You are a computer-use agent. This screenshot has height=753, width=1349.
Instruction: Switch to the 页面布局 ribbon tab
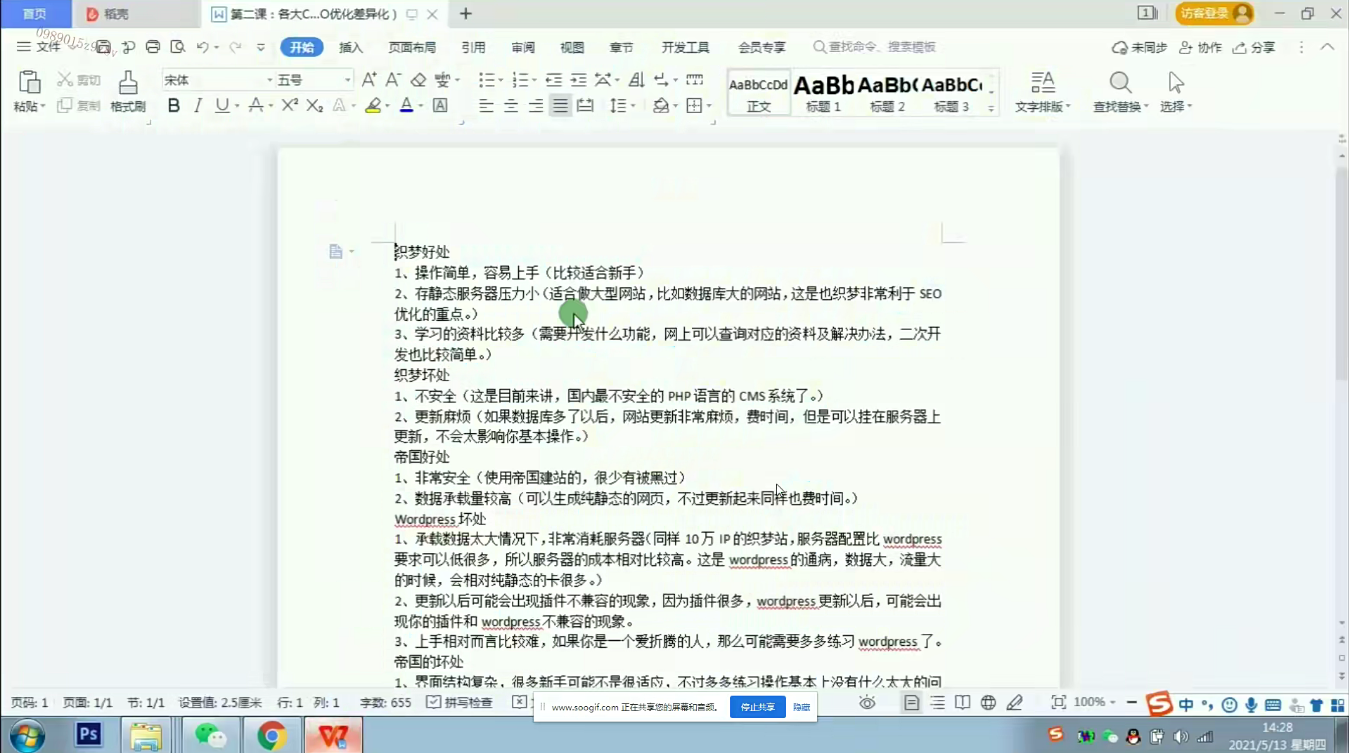pos(412,47)
